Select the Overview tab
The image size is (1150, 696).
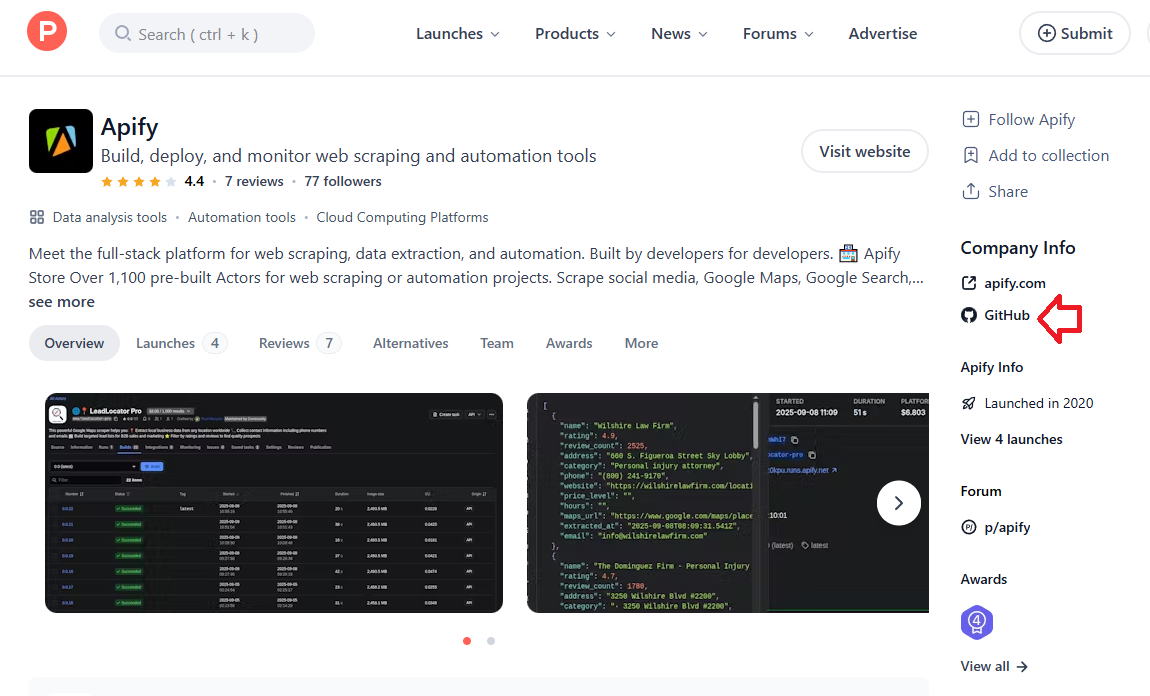(x=74, y=343)
